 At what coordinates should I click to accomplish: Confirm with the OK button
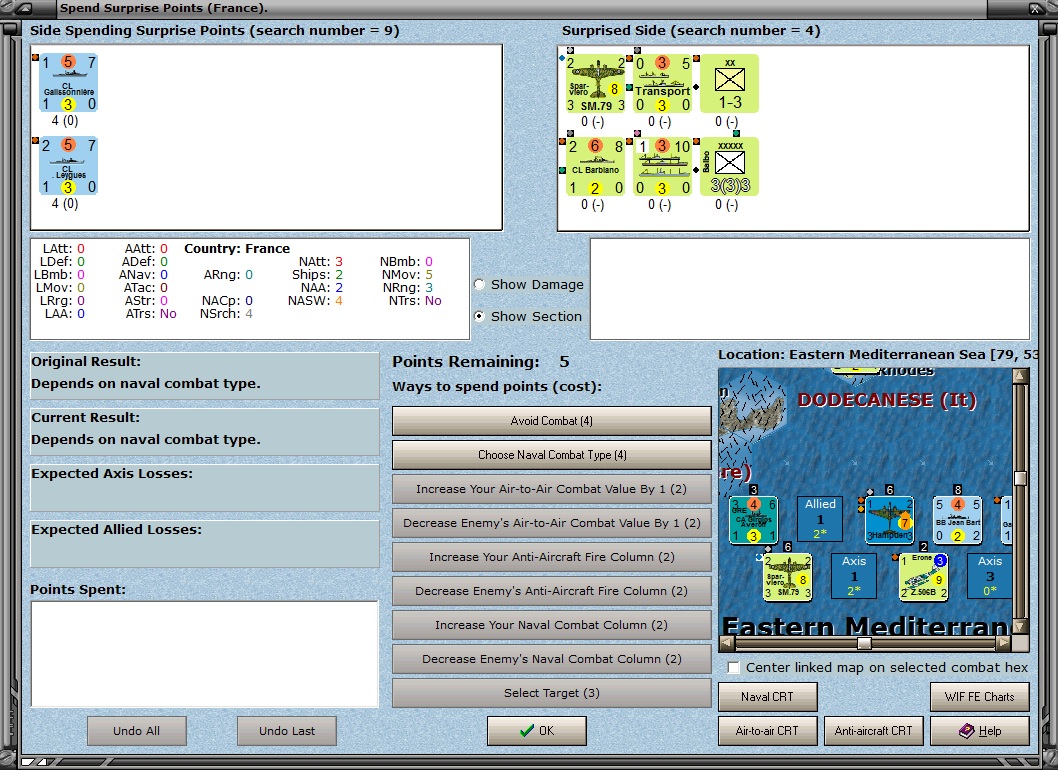[536, 731]
